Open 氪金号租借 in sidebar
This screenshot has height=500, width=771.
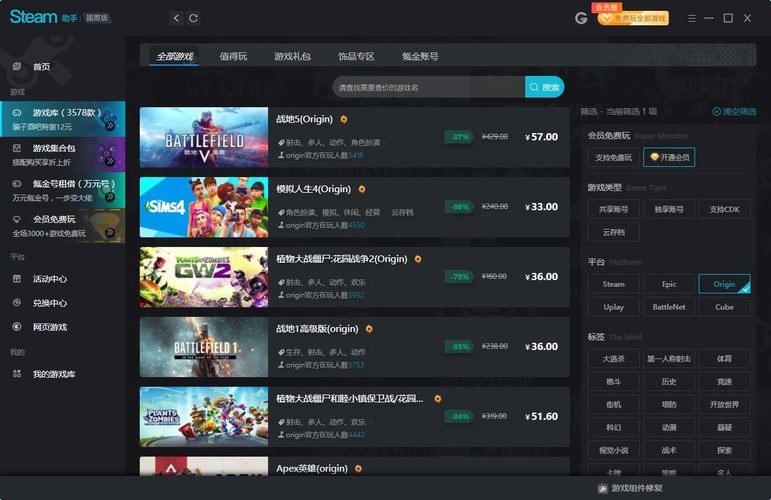tap(62, 190)
